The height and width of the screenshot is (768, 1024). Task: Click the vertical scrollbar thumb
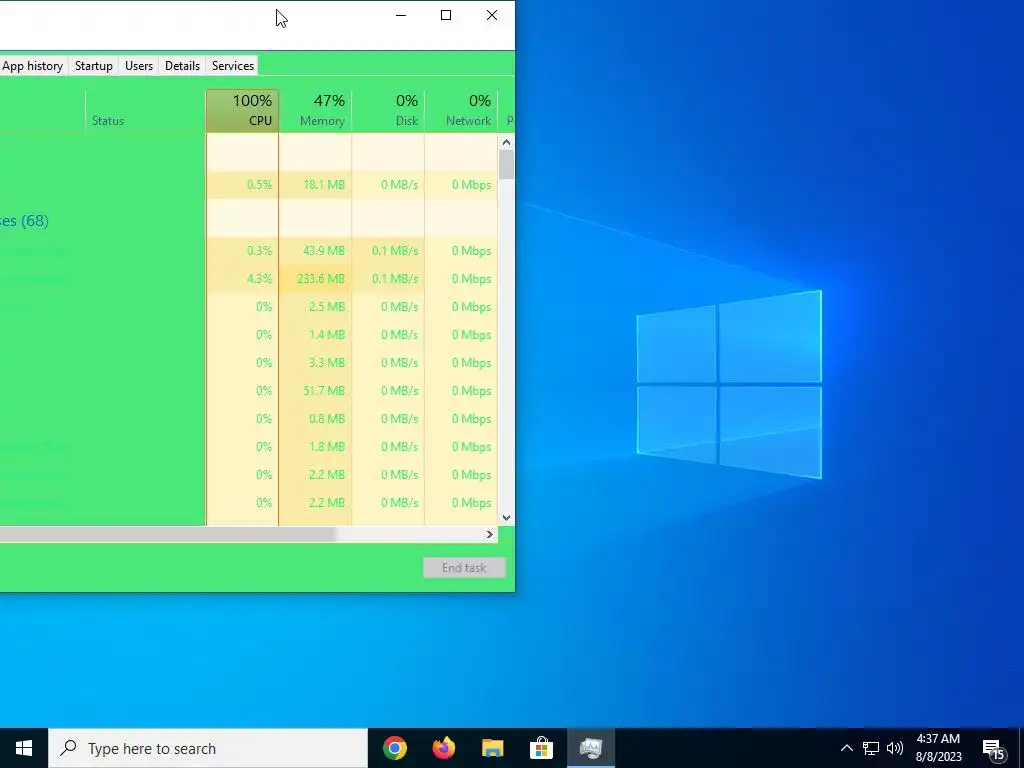[x=506, y=165]
